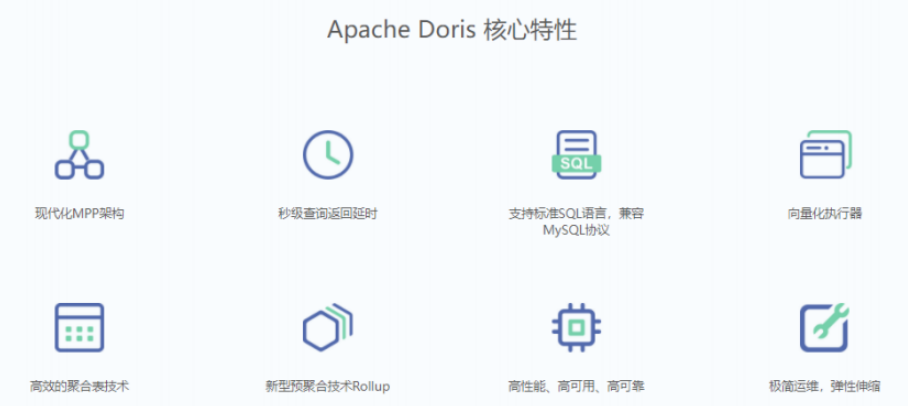Screen dimensions: 908x406
Task: Click the label "高效的聚合表技术"
Action: tap(79, 386)
